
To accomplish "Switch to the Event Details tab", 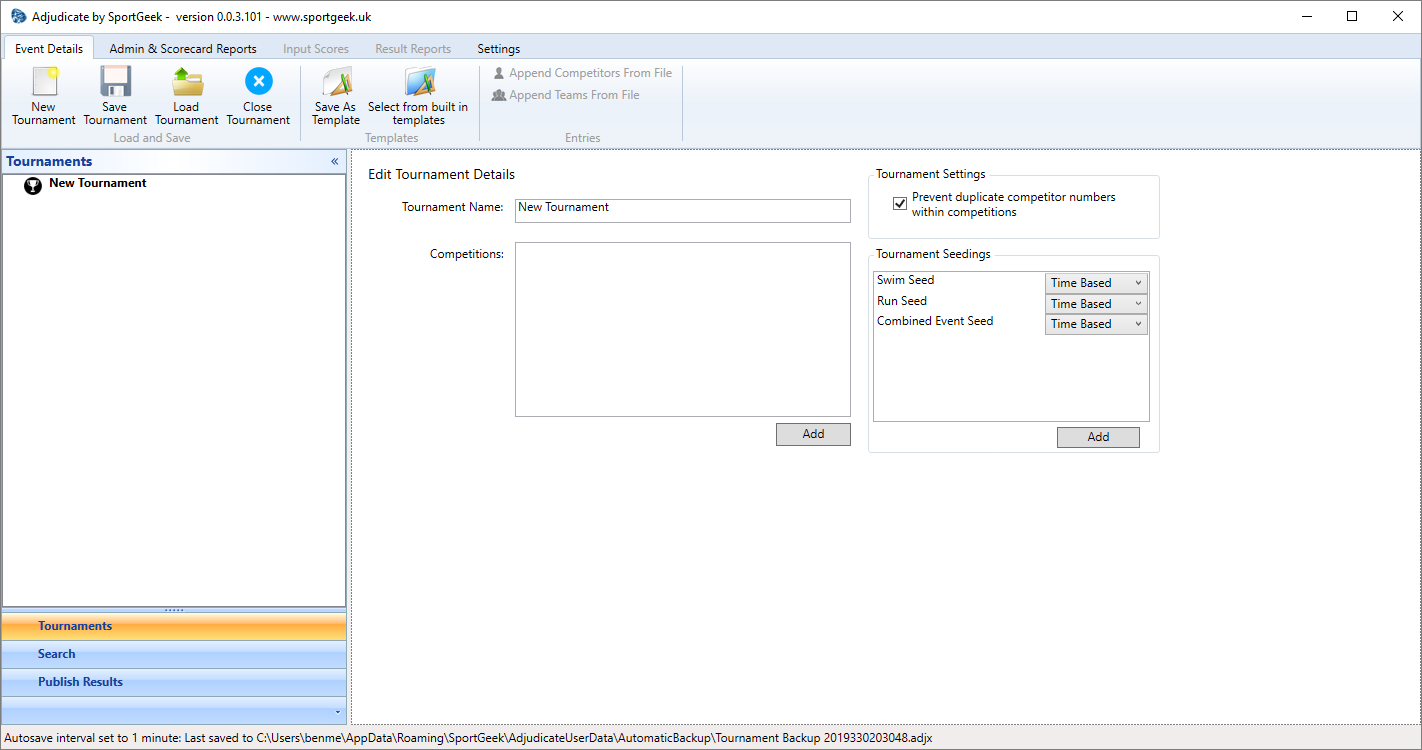I will (49, 48).
